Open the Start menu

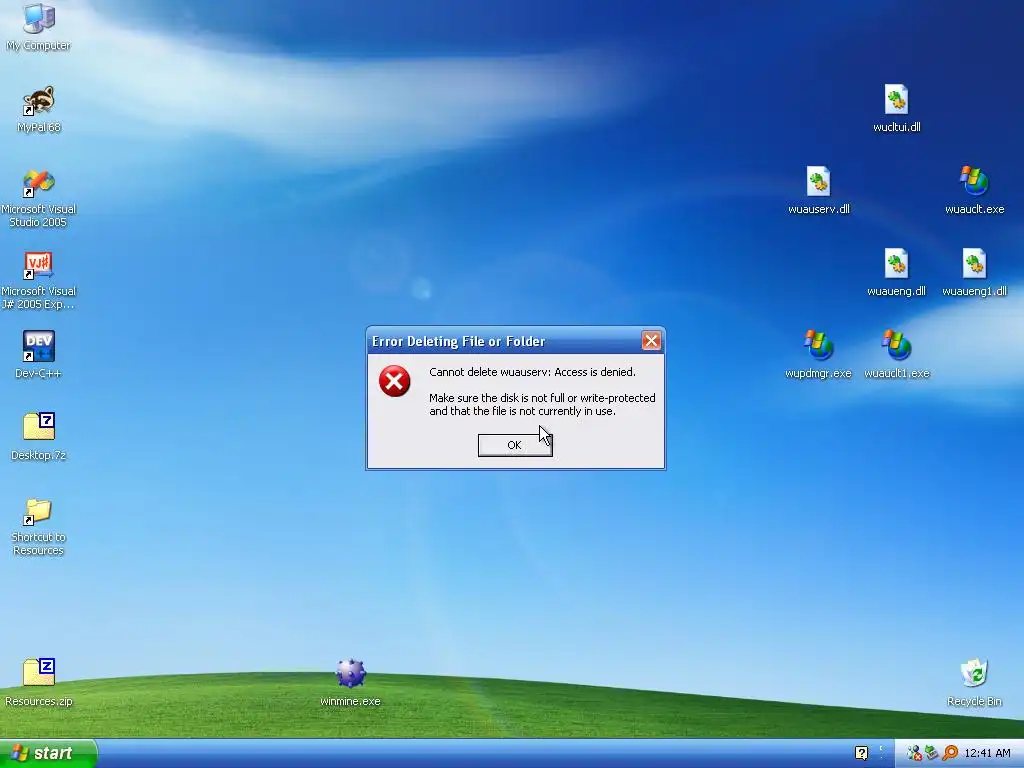click(48, 753)
